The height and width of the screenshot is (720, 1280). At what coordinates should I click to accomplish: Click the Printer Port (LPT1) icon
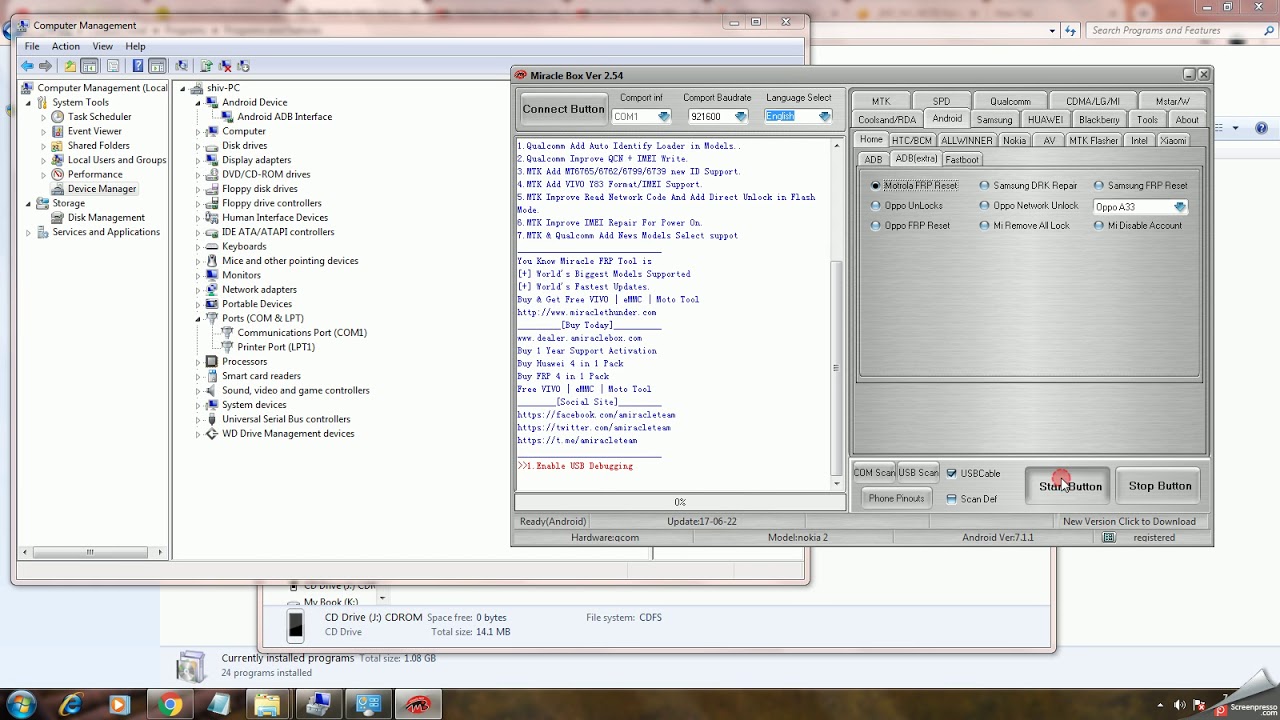[x=227, y=347]
